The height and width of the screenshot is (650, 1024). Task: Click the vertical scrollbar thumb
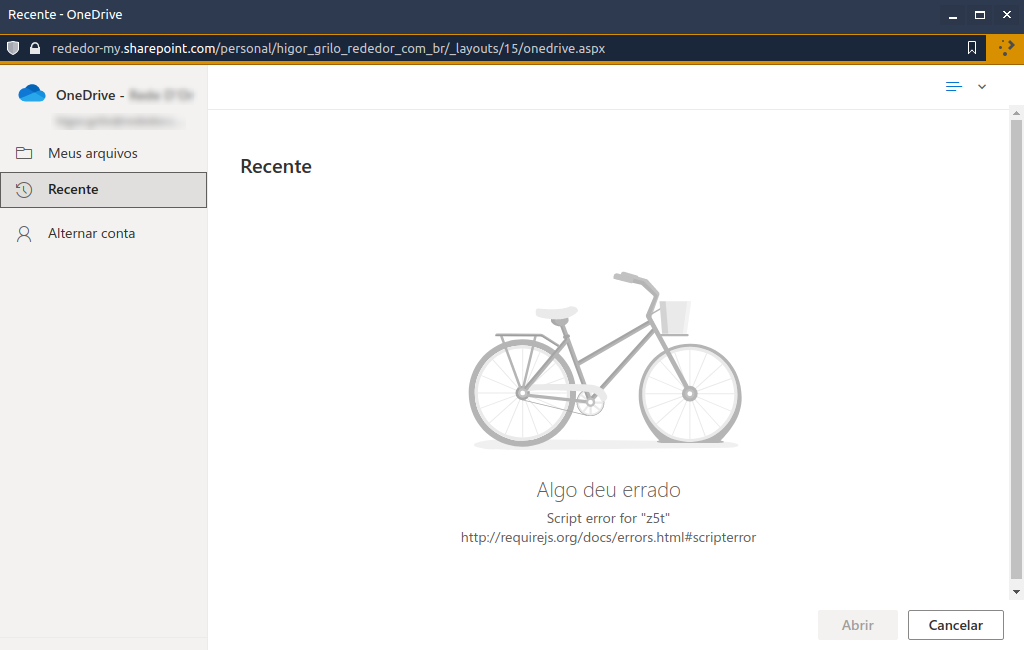coord(1016,349)
